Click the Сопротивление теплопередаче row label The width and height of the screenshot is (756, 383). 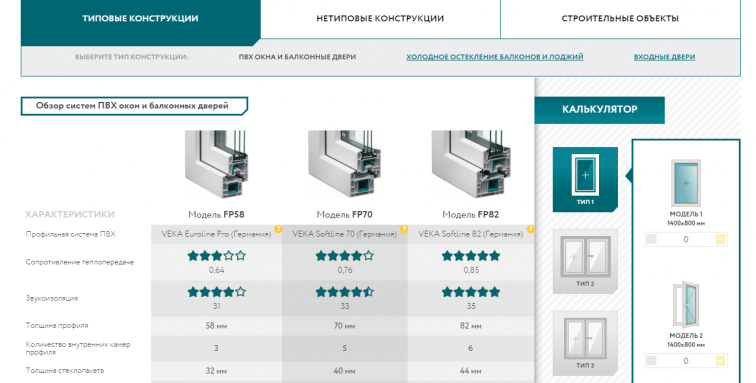tap(80, 262)
